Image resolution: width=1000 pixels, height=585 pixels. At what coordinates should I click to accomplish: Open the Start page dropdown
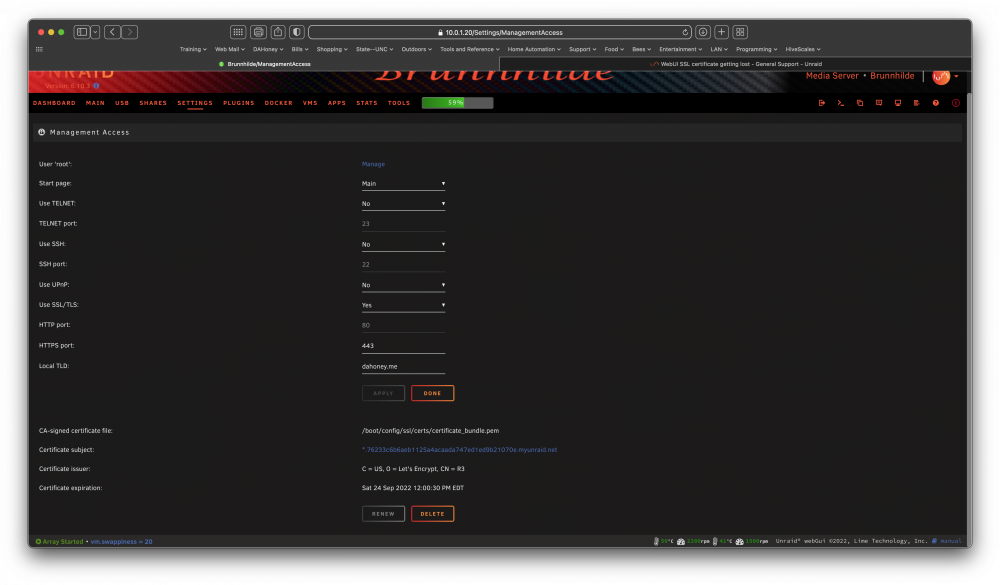(x=403, y=184)
